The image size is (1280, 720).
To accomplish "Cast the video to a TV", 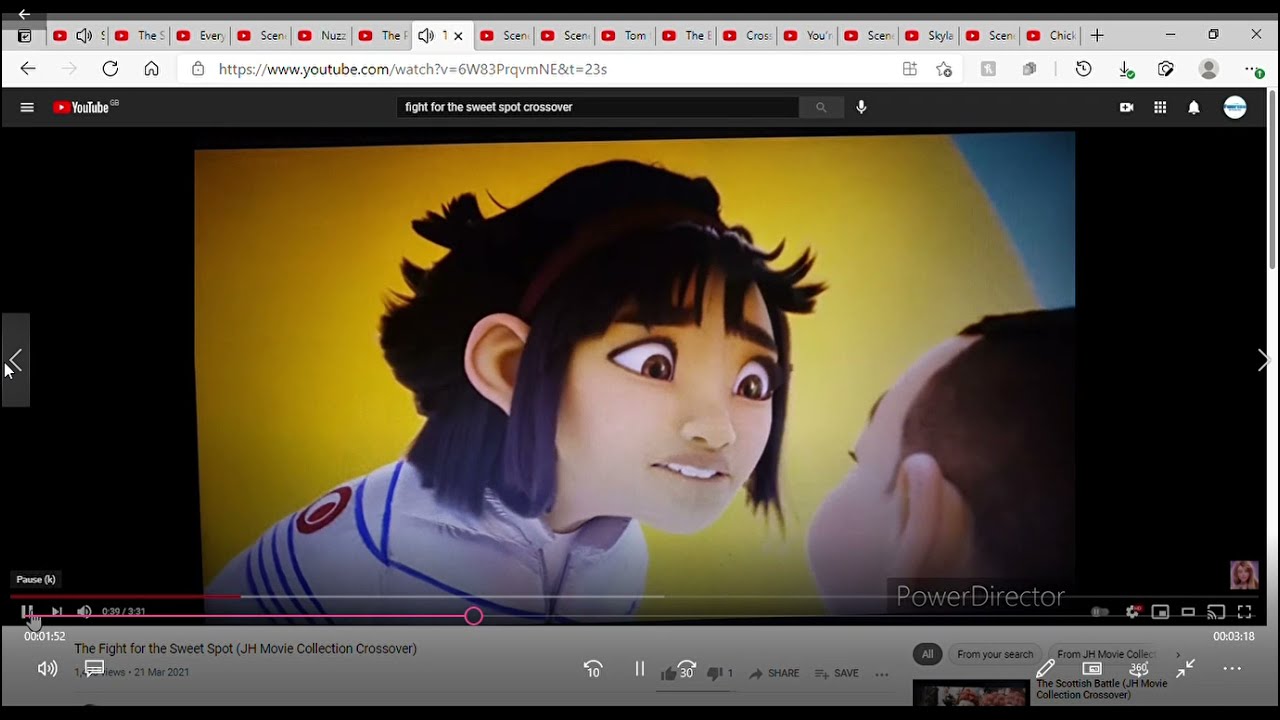I will [1216, 612].
